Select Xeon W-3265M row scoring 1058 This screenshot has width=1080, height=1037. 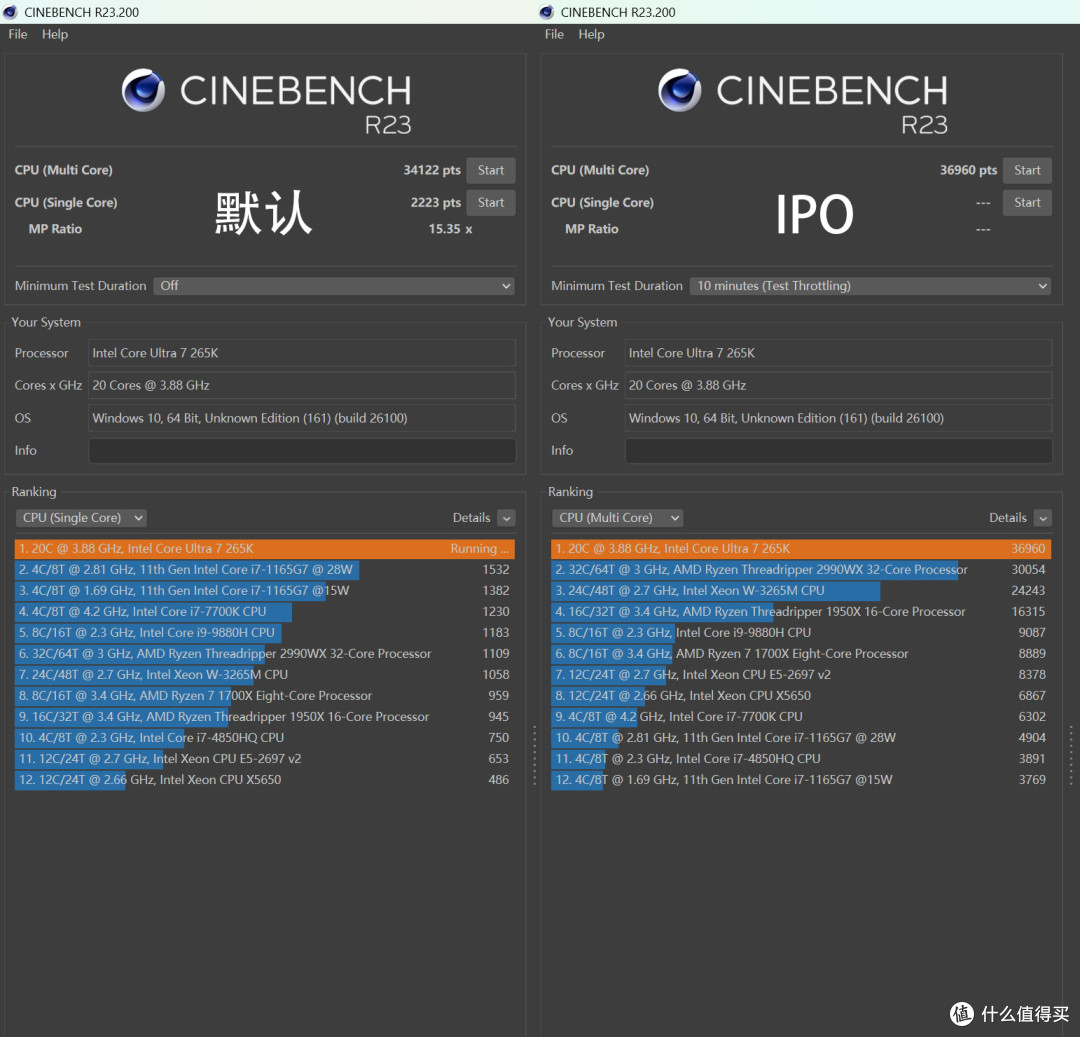[264, 675]
